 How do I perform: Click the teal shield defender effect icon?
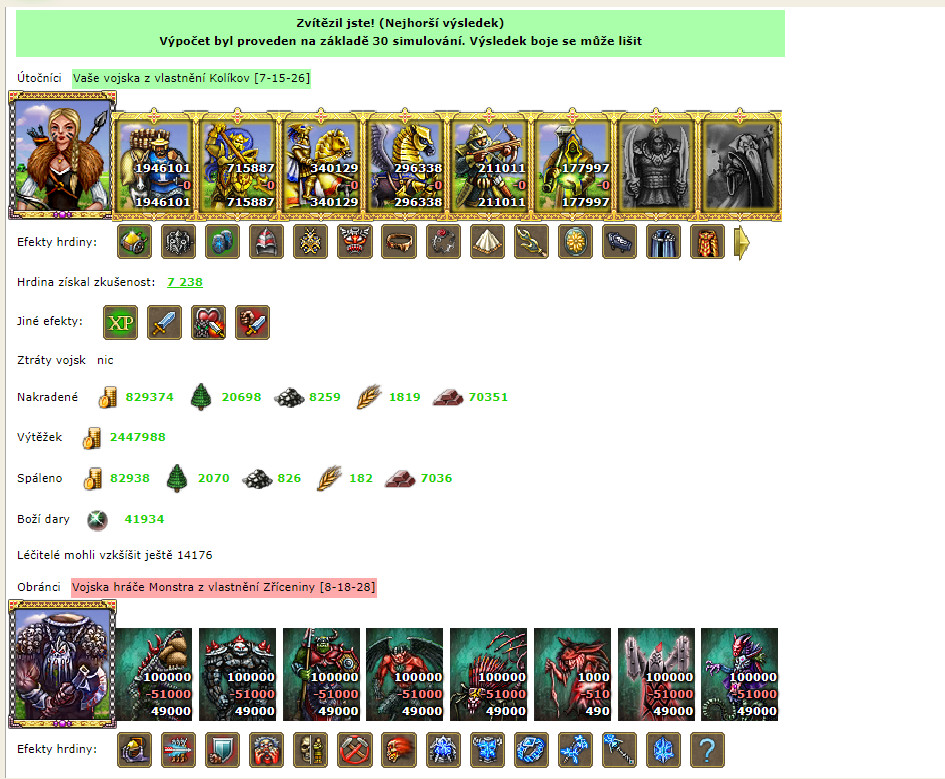222,749
